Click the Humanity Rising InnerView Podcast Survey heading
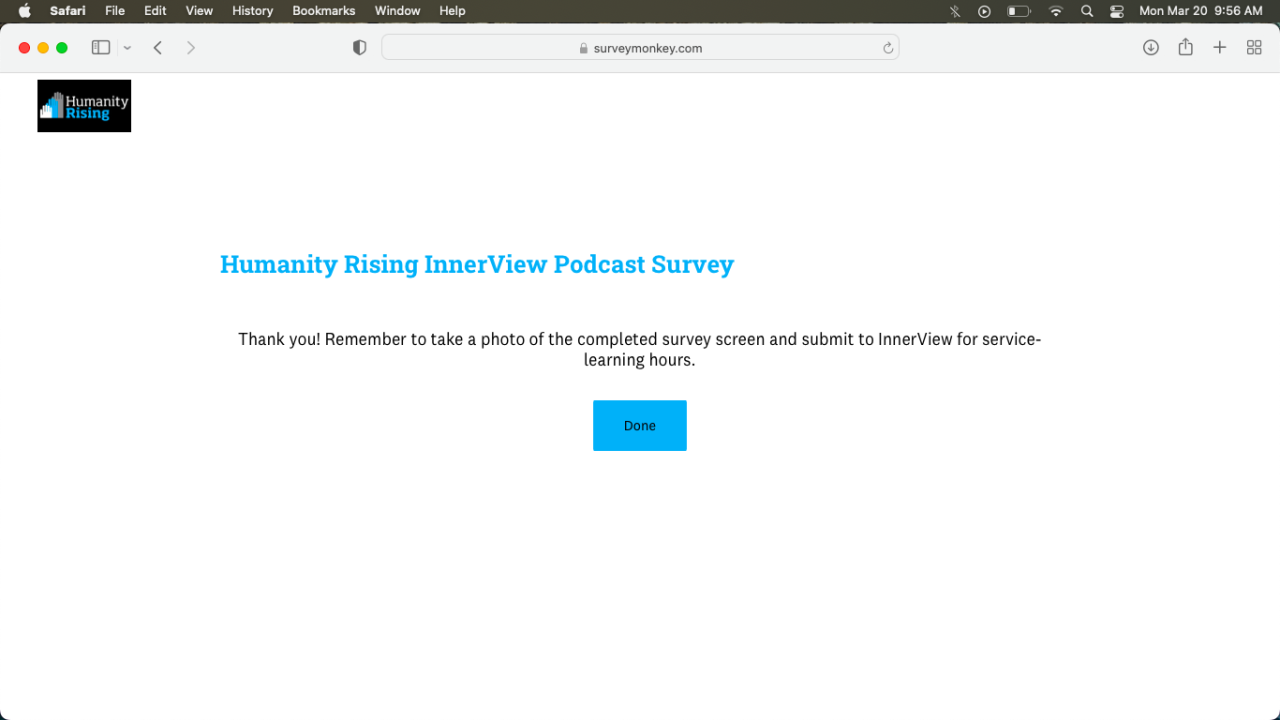Screen dimensions: 1280x720 point(477,264)
